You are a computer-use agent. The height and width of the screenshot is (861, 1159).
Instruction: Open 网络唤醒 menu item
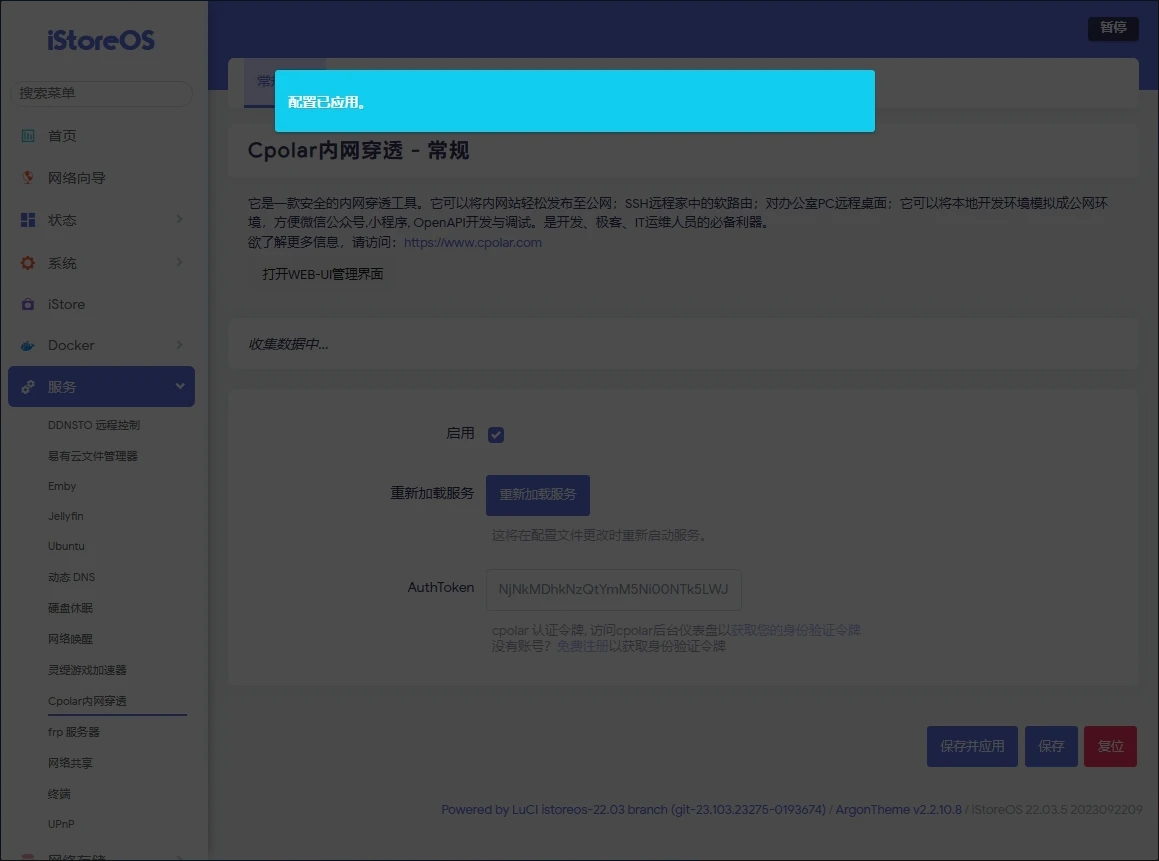70,639
